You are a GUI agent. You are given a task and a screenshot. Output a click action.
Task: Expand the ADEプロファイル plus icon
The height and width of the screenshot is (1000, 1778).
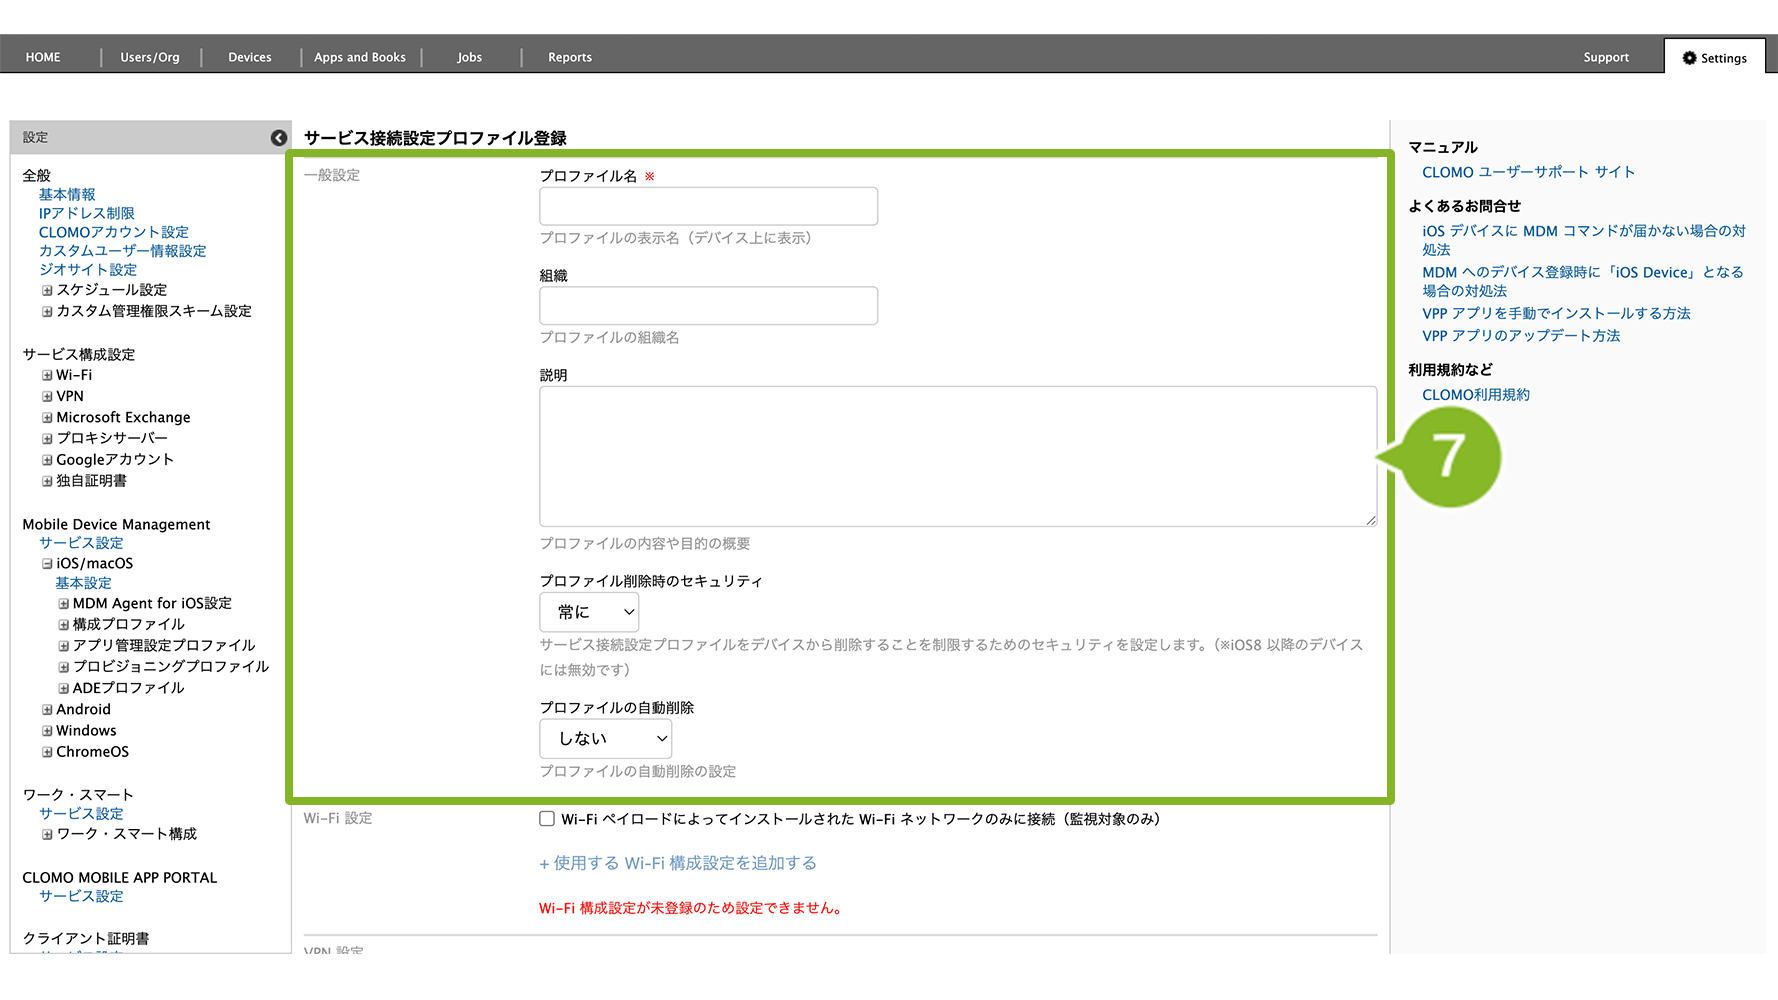(64, 689)
